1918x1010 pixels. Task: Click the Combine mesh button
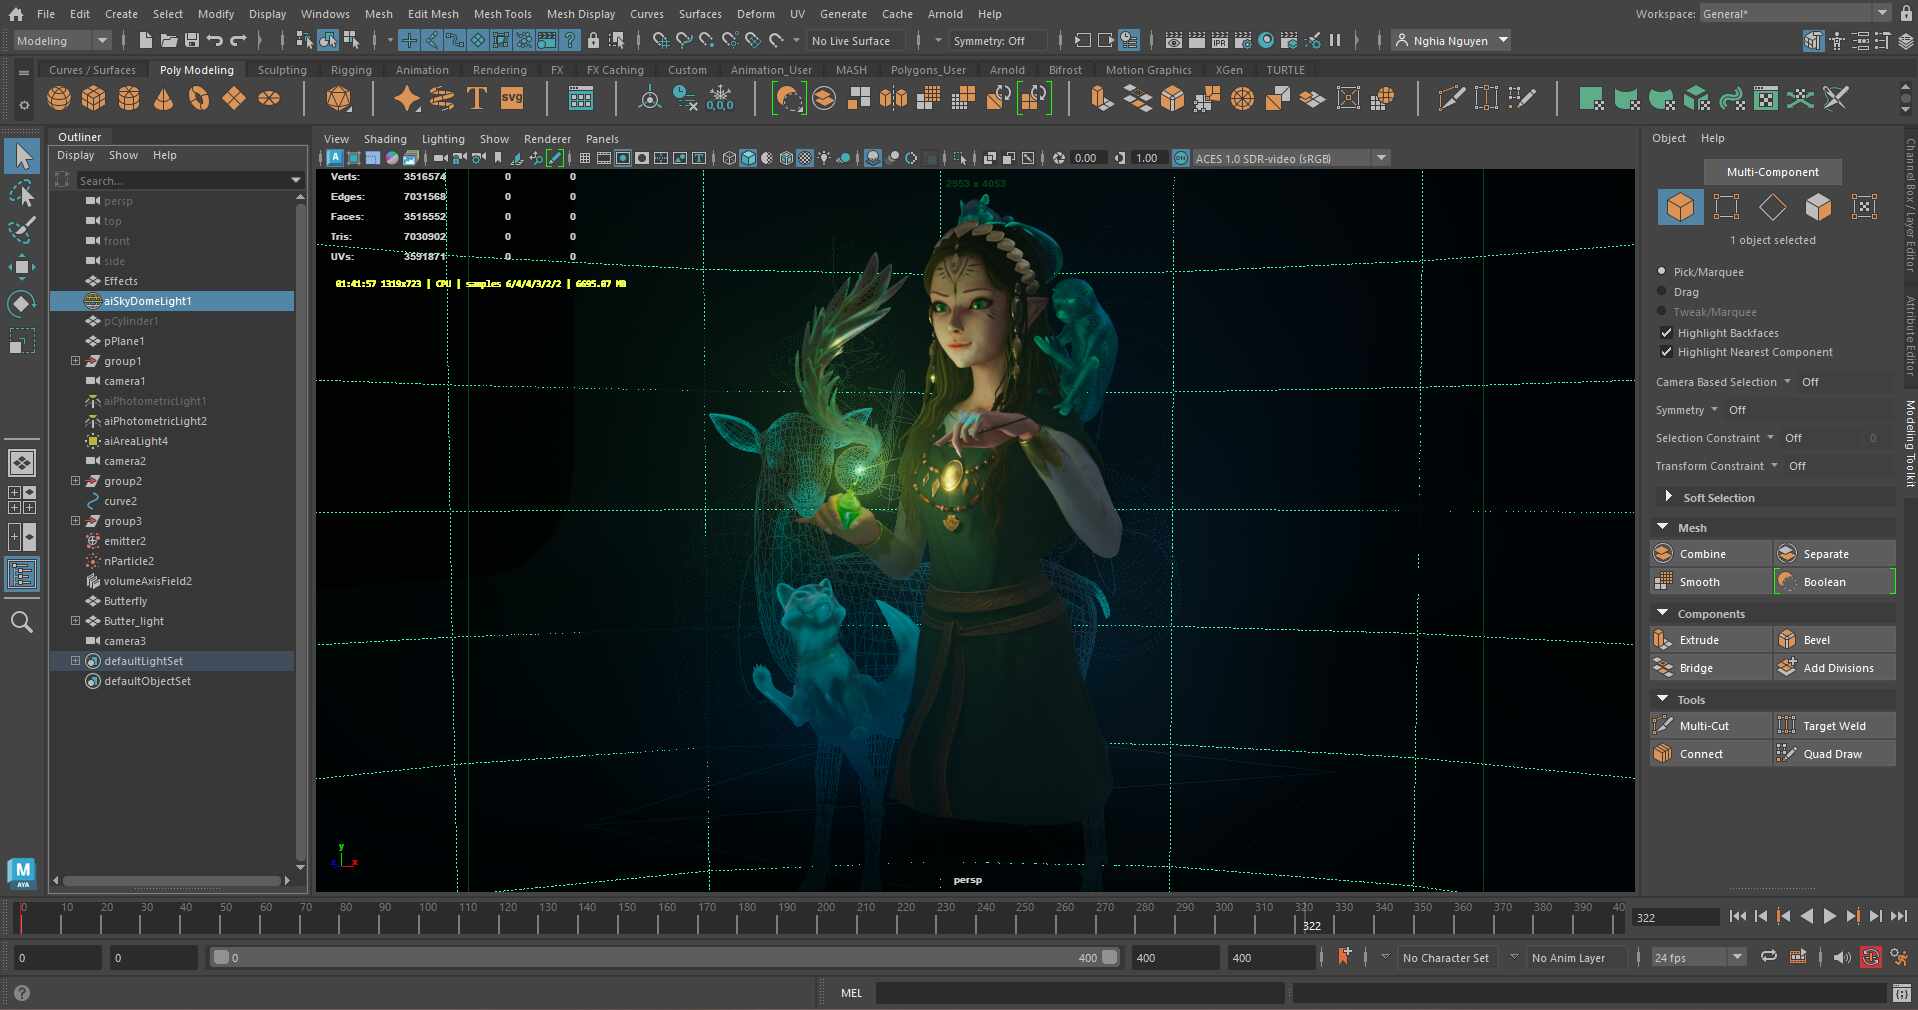pyautogui.click(x=1711, y=554)
